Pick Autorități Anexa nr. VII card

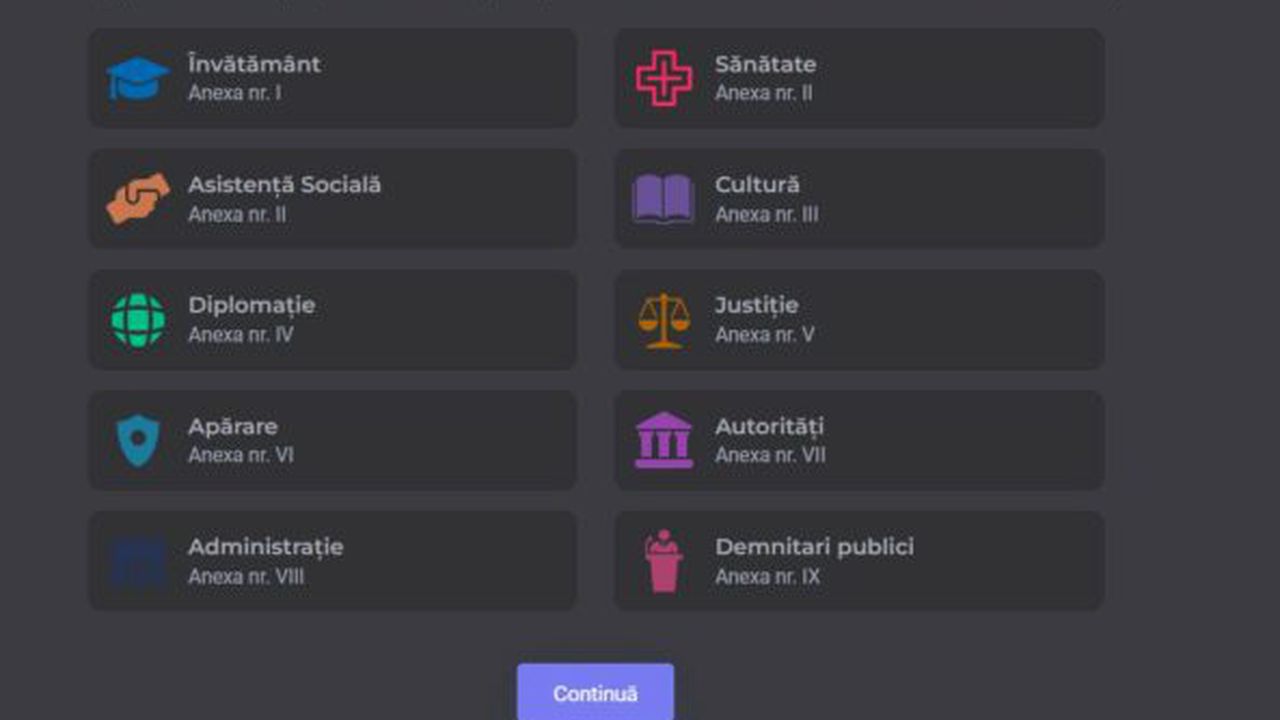(859, 441)
